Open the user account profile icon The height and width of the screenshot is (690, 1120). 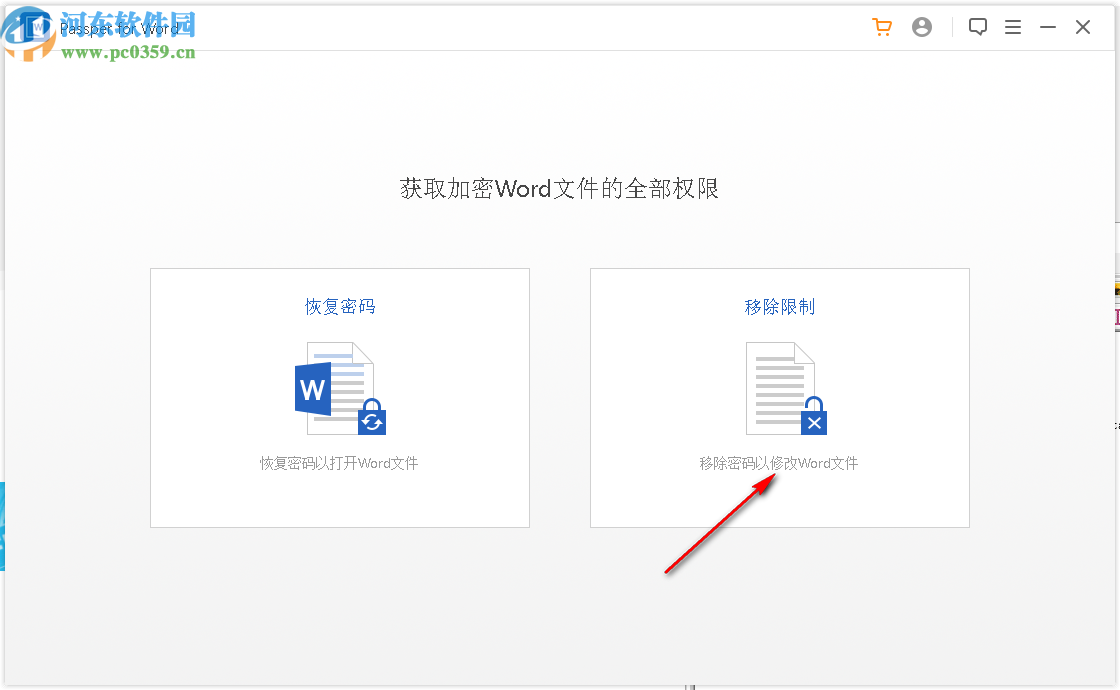click(x=922, y=27)
